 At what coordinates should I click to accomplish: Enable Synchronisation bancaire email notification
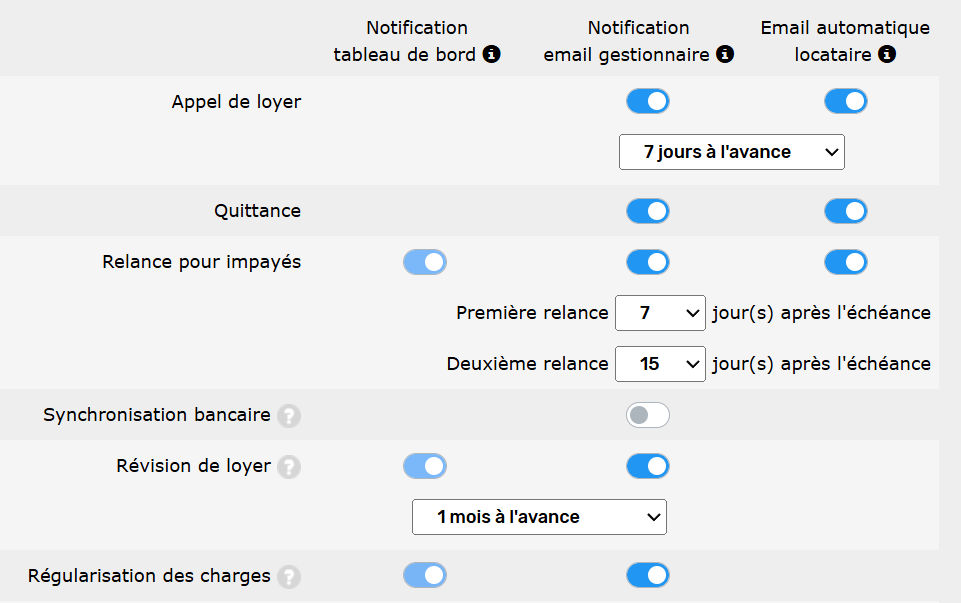(x=647, y=415)
